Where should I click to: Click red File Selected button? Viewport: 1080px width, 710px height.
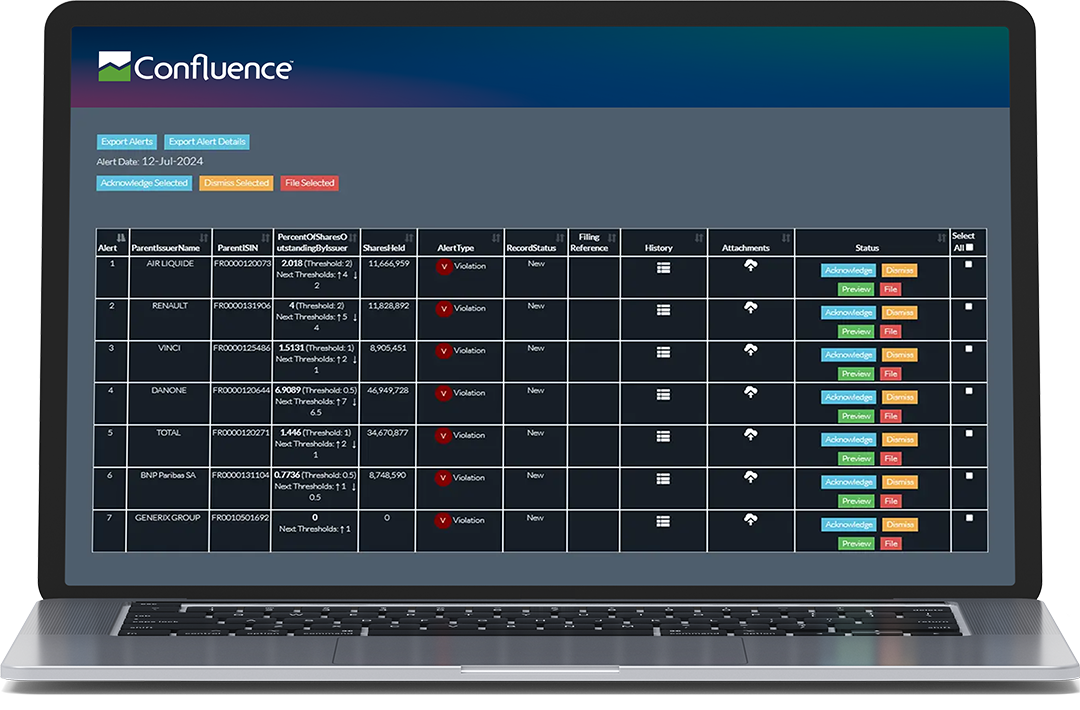[309, 183]
